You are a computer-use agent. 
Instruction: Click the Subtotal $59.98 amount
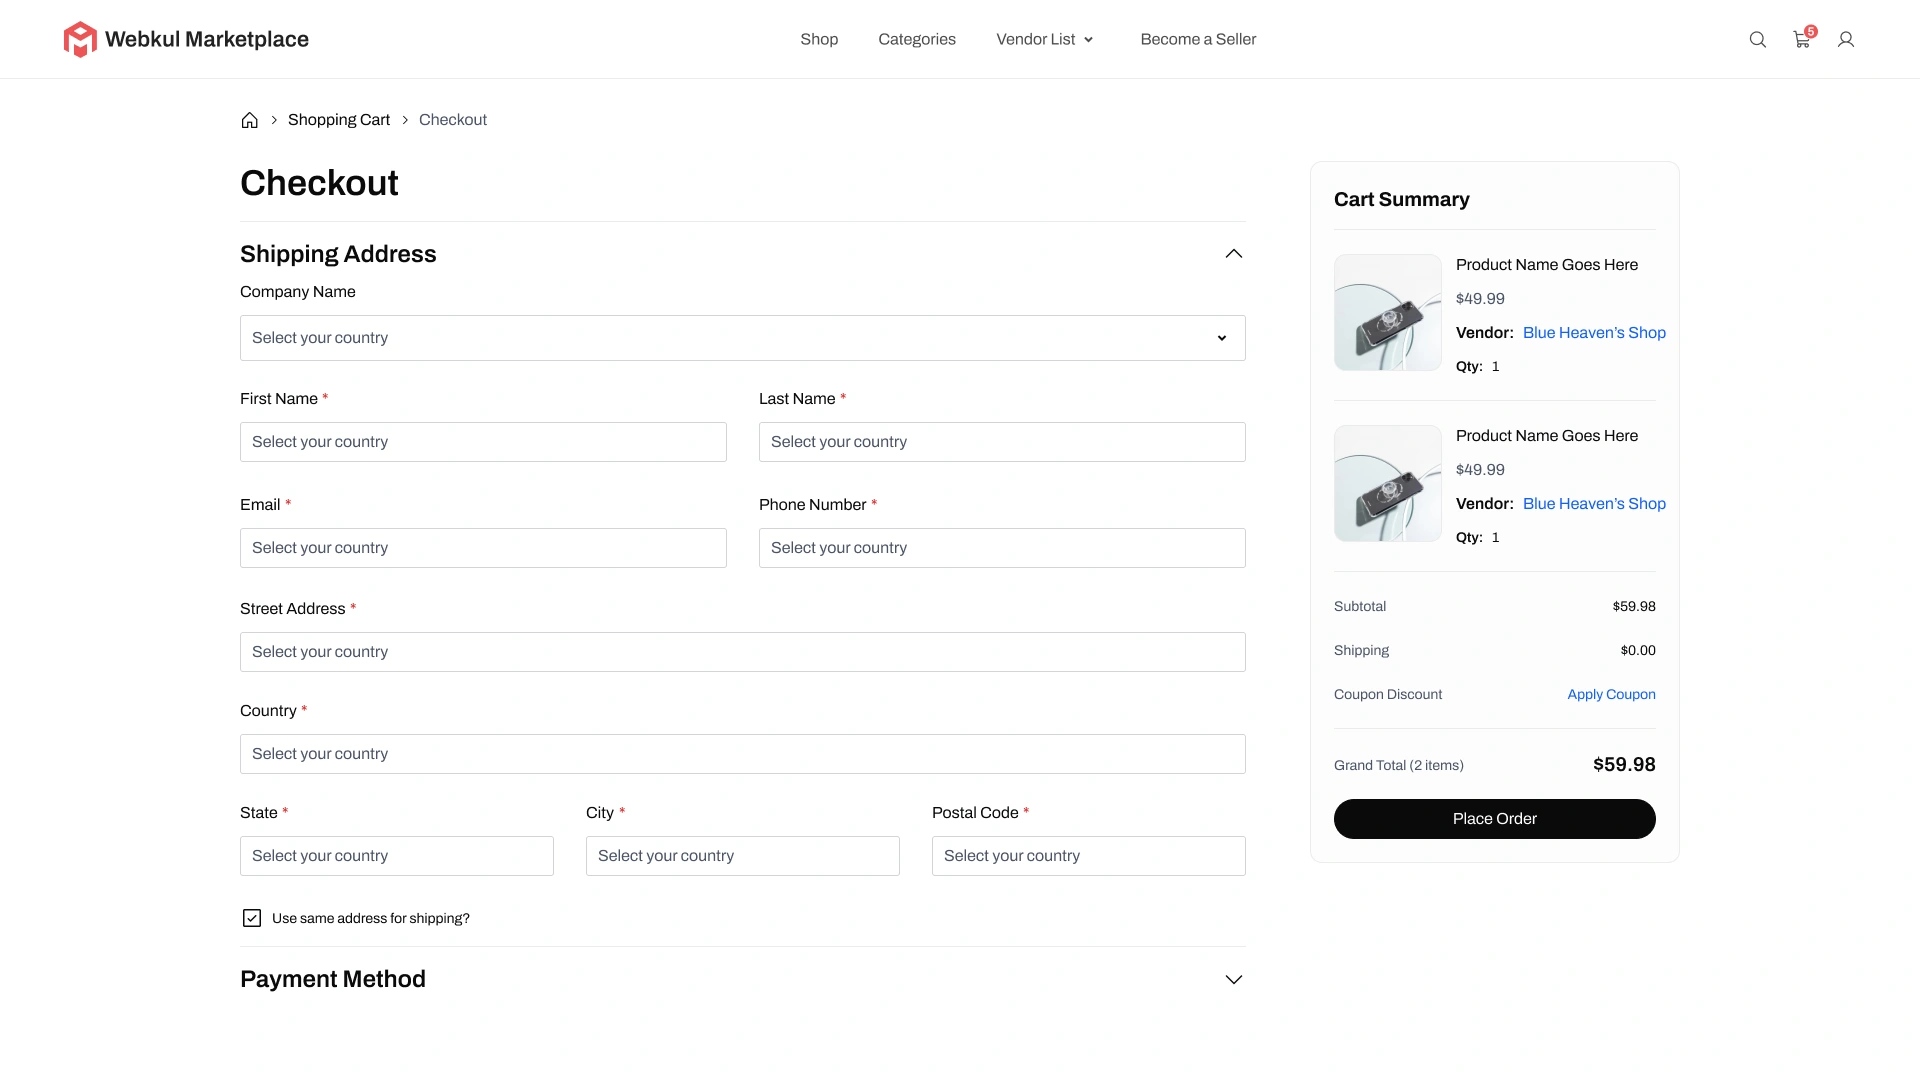click(1634, 606)
